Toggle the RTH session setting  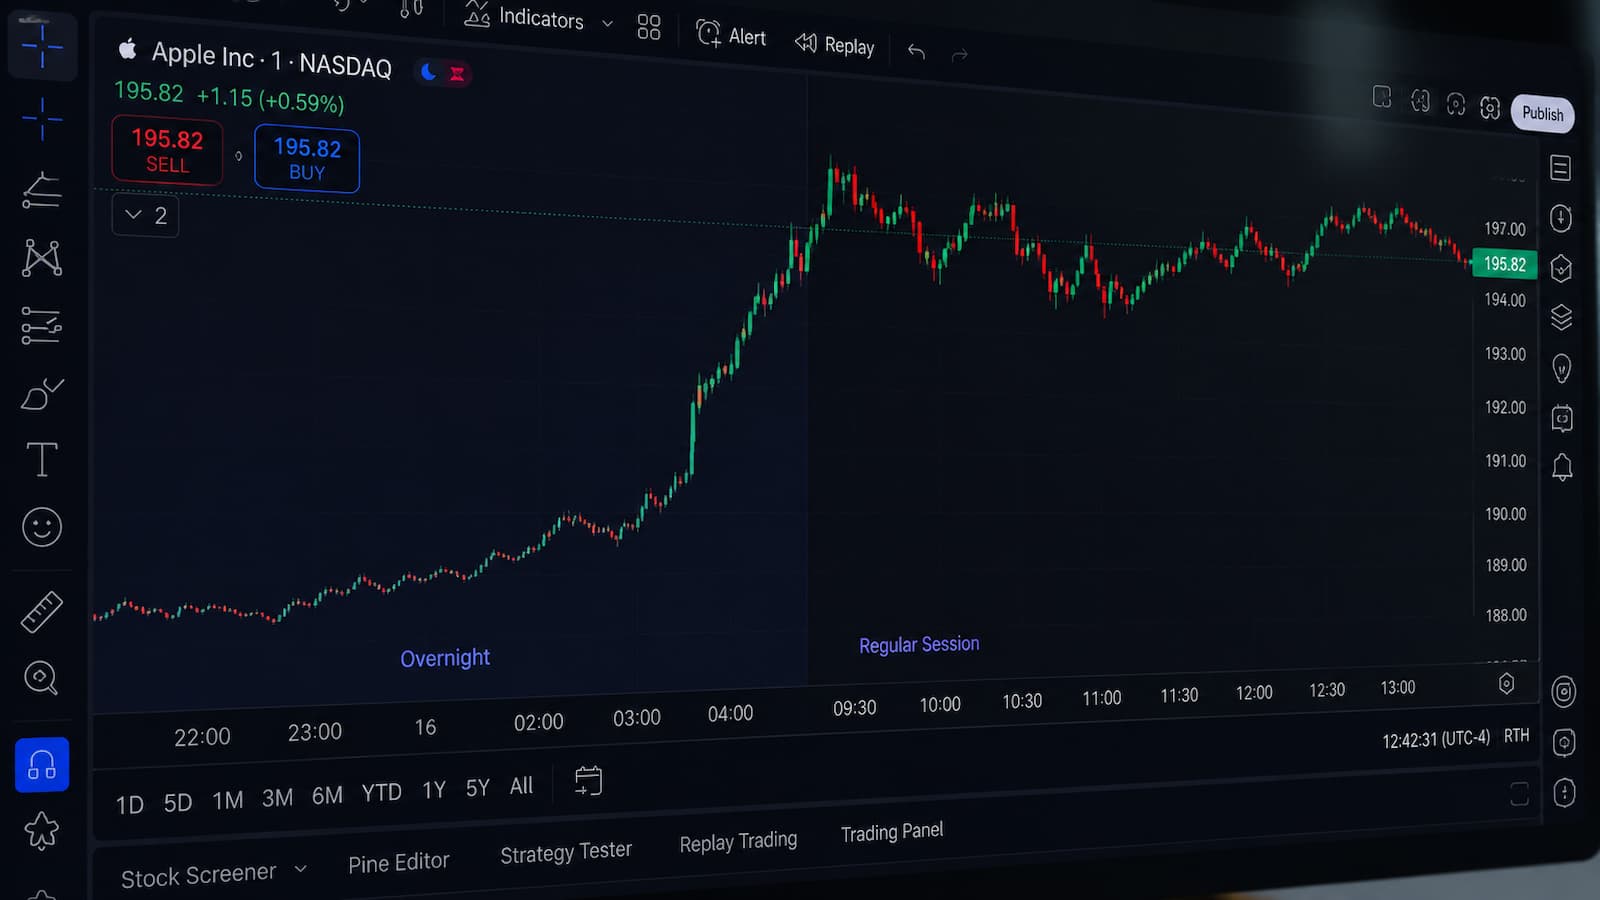[1516, 735]
